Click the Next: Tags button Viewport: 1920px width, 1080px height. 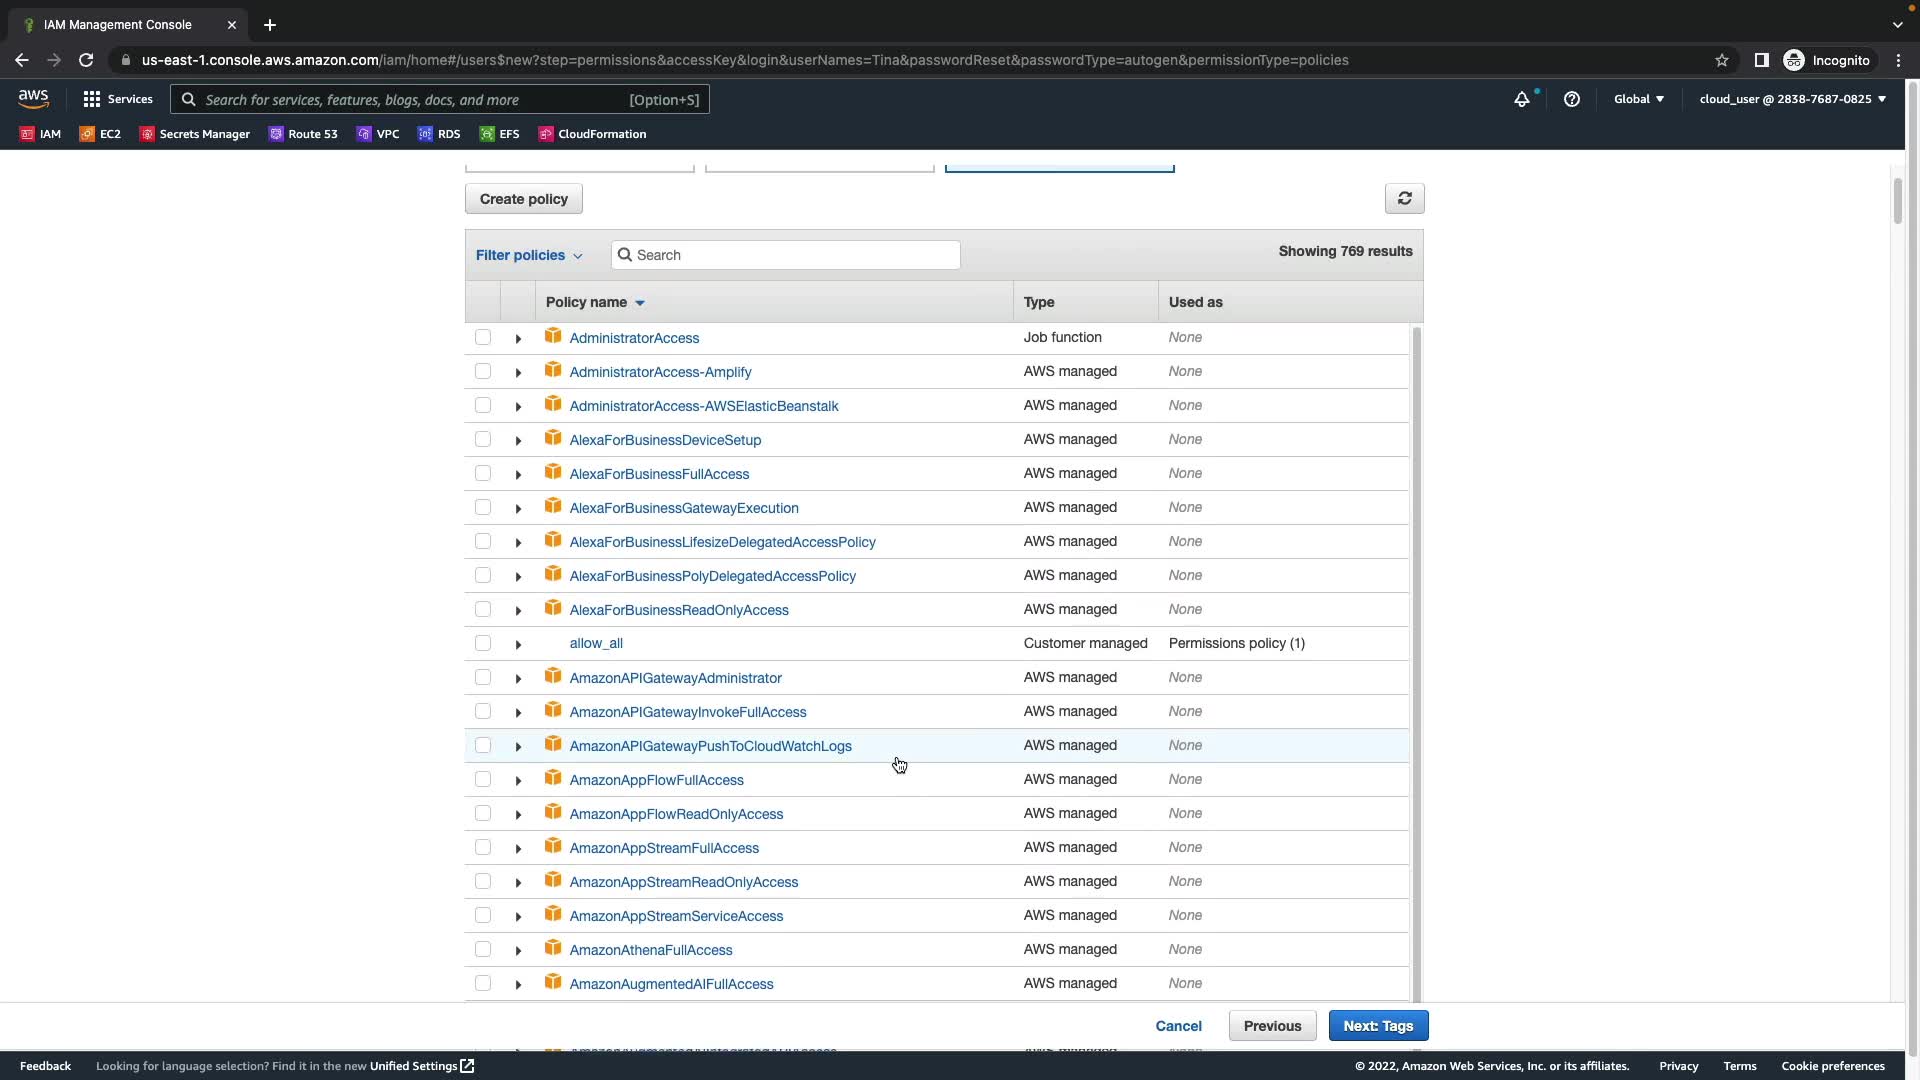click(1377, 1026)
